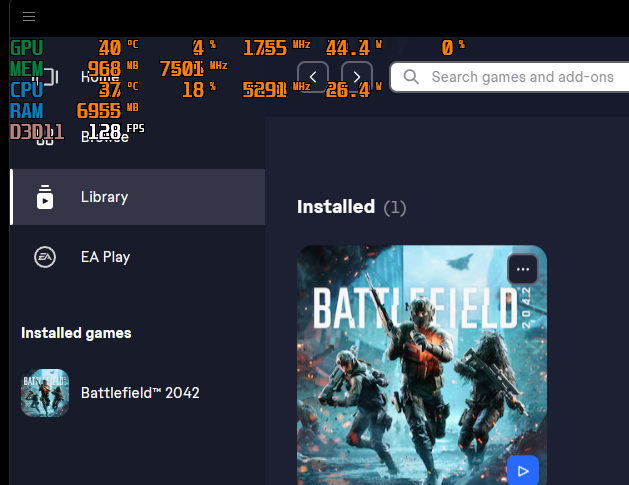Open the EA Play sidebar item
This screenshot has height=485, width=629.
coord(137,257)
